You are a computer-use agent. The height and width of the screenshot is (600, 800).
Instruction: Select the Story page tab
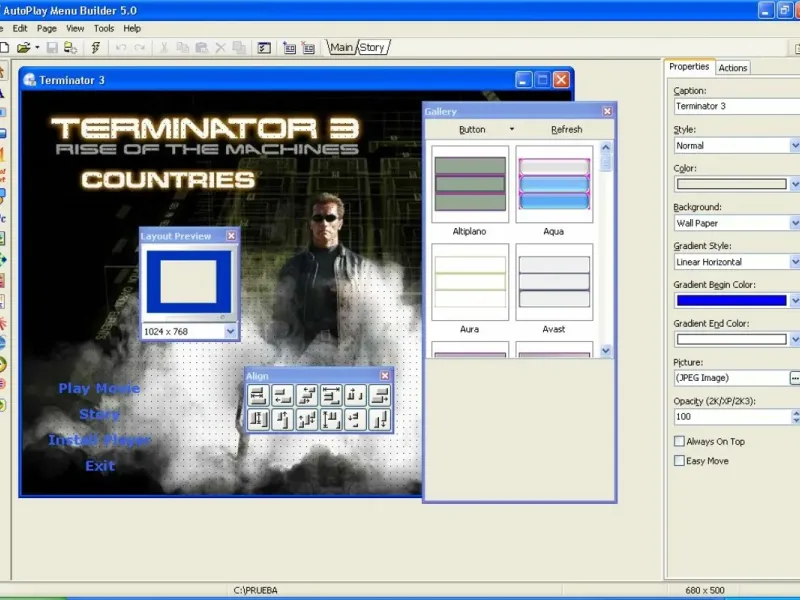pos(372,47)
